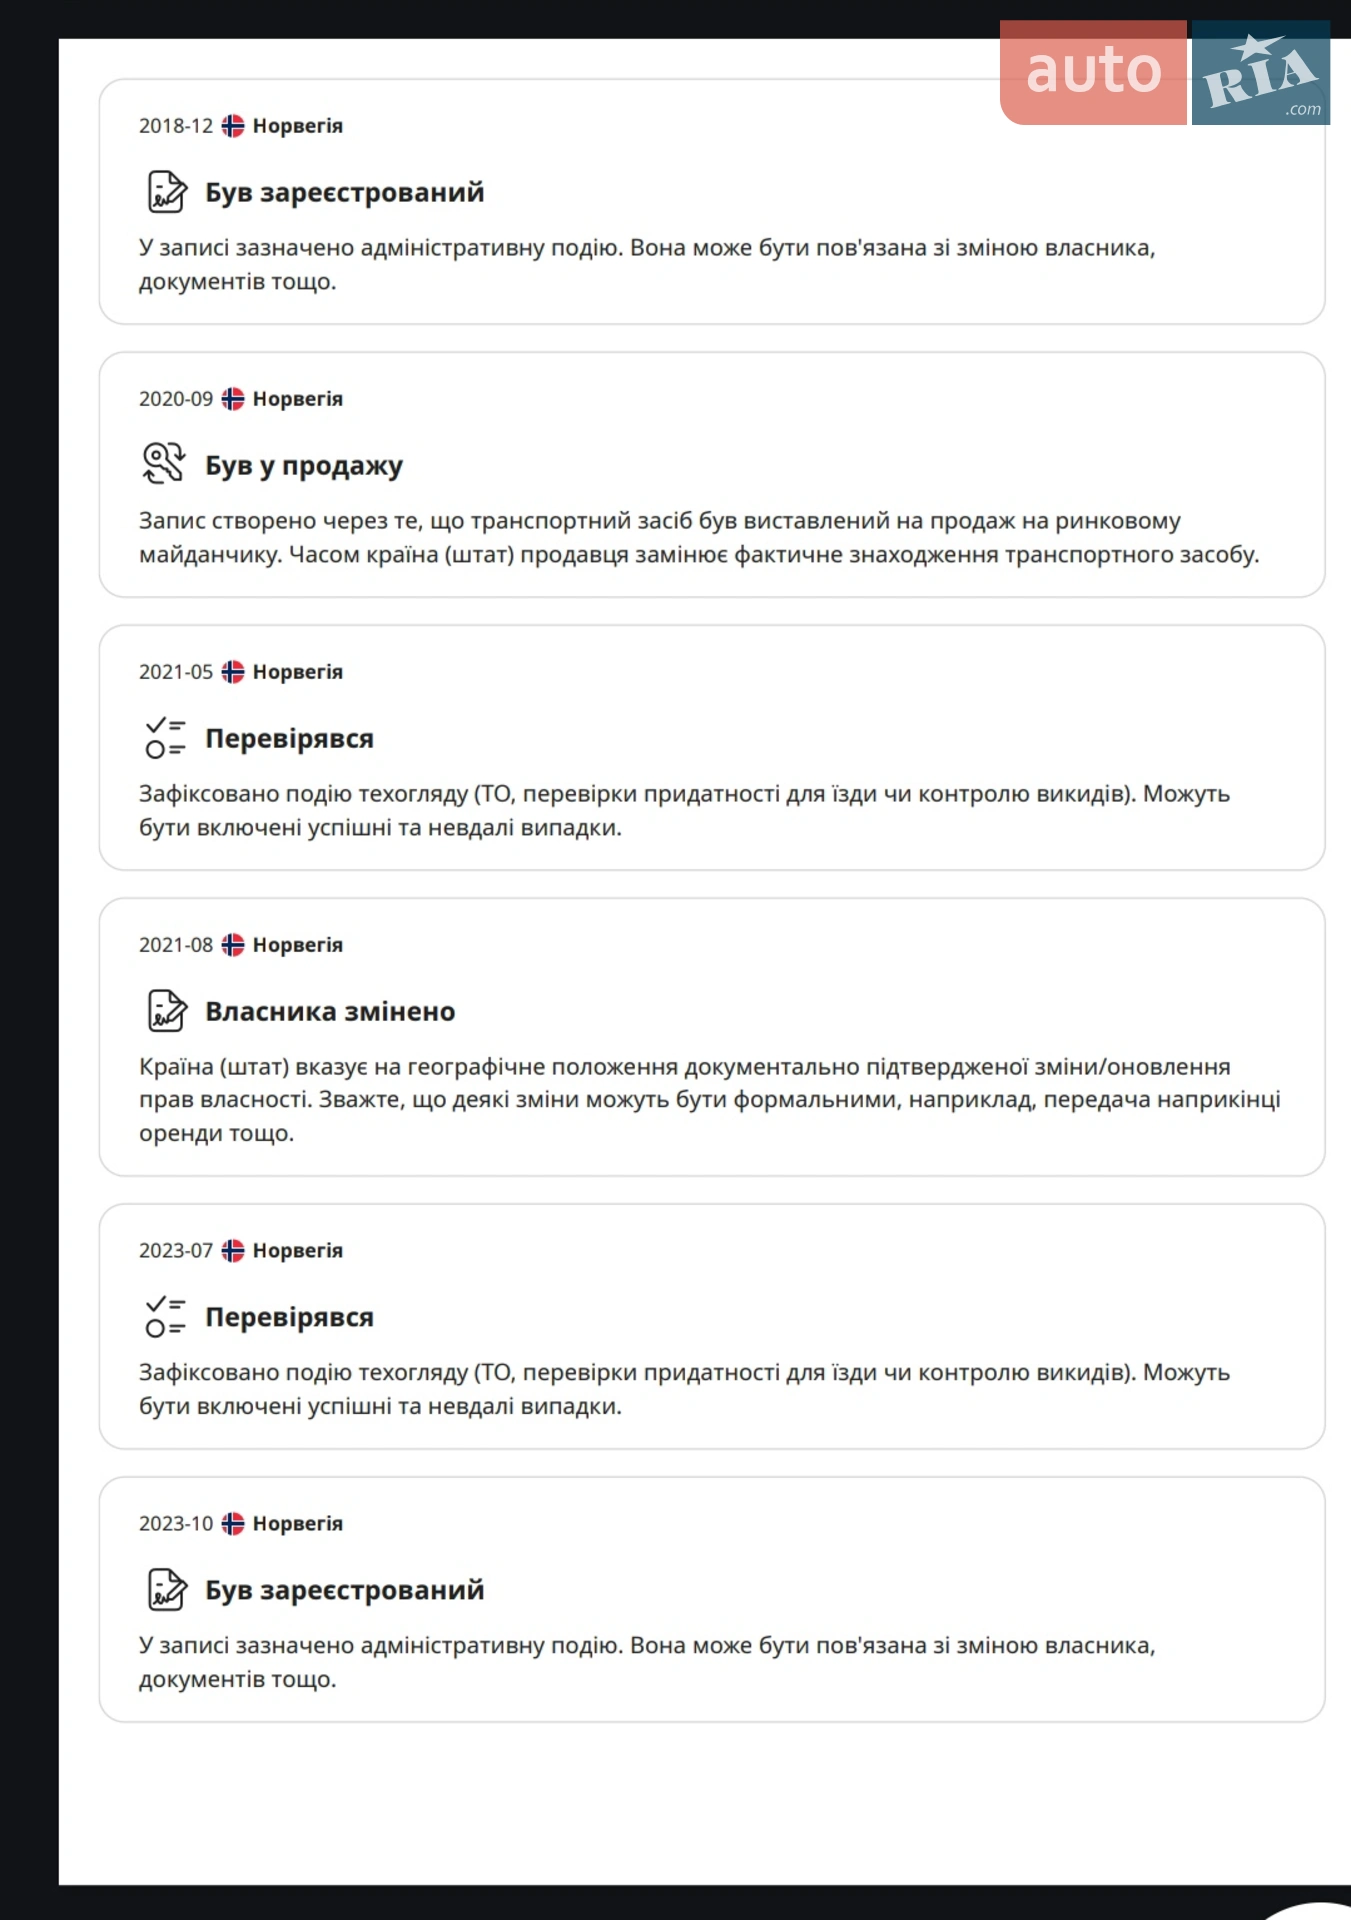Viewport: 1351px width, 1920px height.
Task: Click the 2018-12 'Був зареєстрований' heading
Action: 345,193
